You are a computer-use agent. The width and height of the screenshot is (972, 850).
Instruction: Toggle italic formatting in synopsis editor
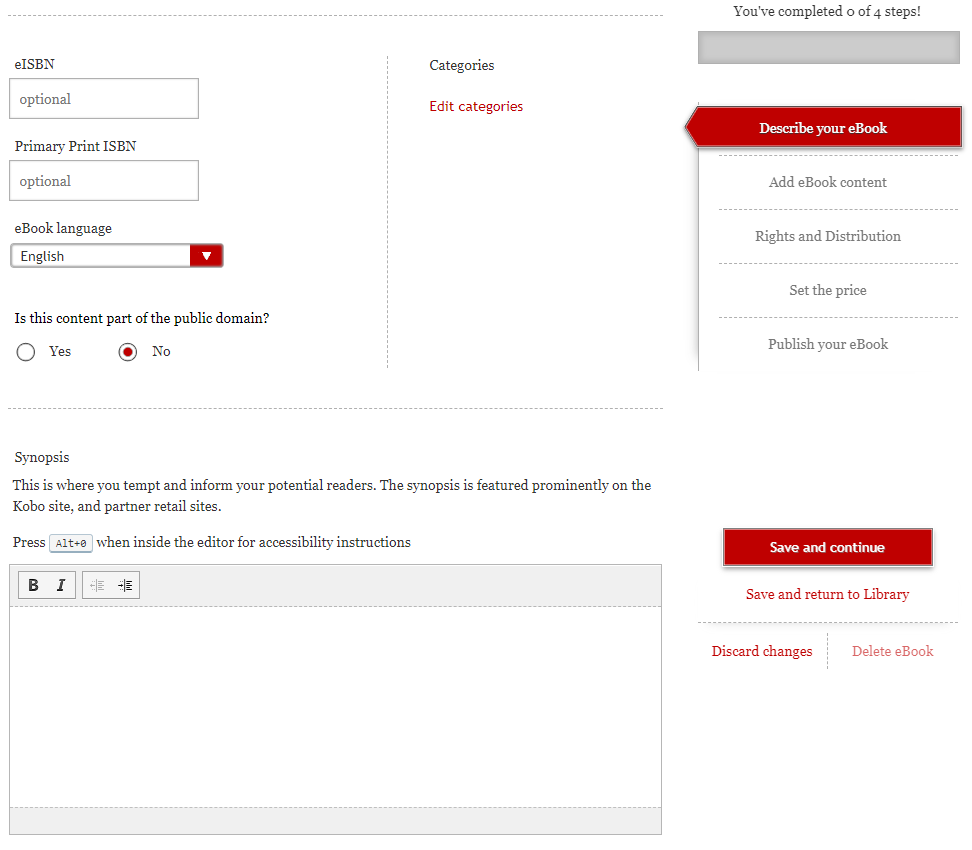61,586
